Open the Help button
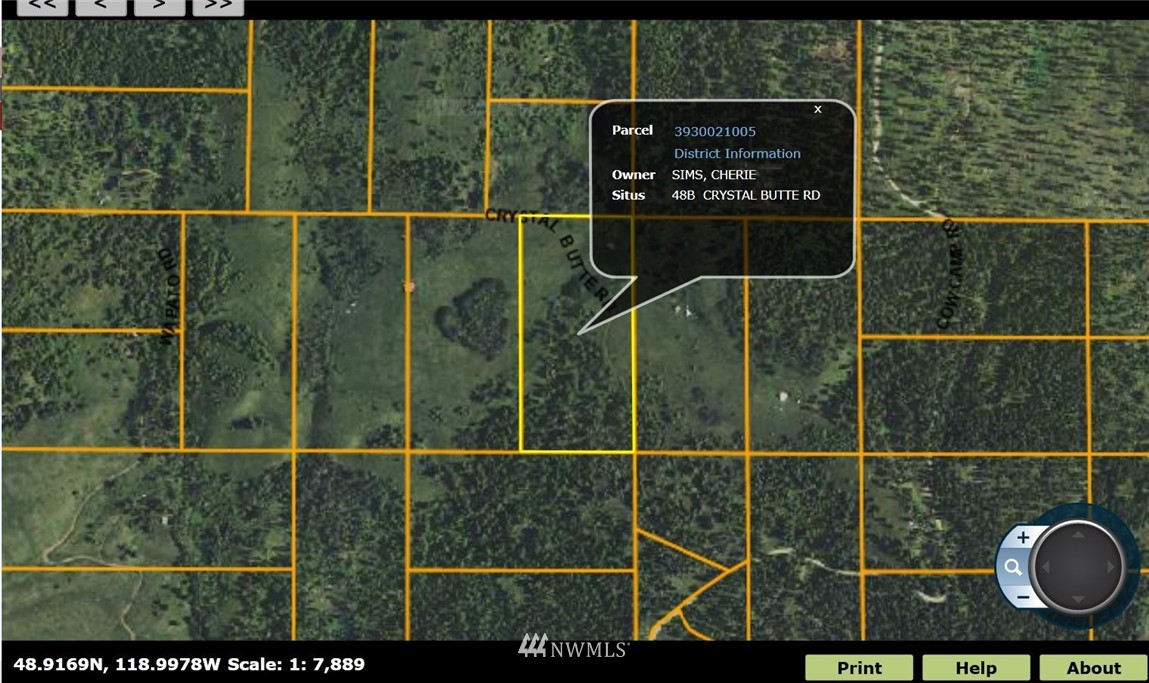Viewport: 1149px width, 683px height. point(976,668)
